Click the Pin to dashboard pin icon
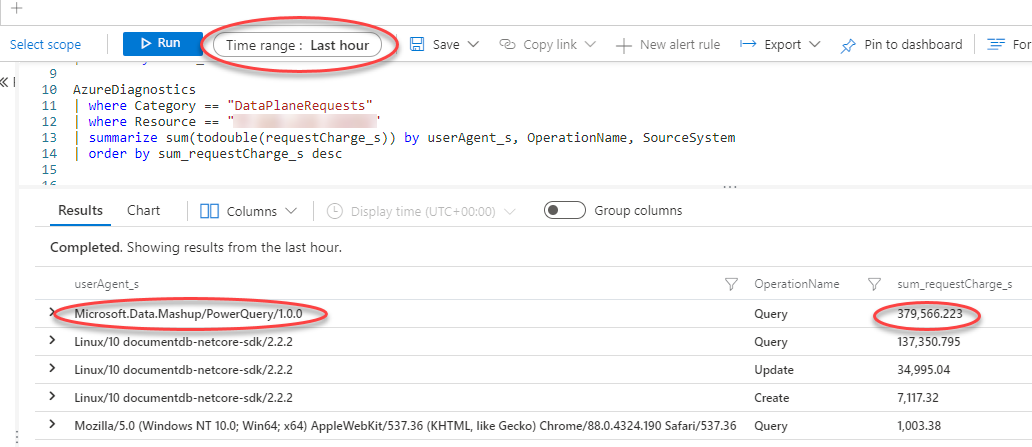This screenshot has width=1032, height=447. point(848,45)
